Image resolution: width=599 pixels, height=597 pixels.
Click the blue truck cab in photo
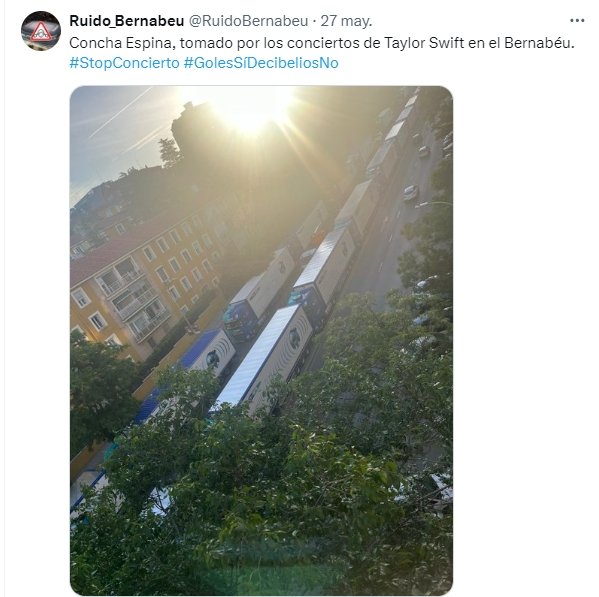point(239,319)
